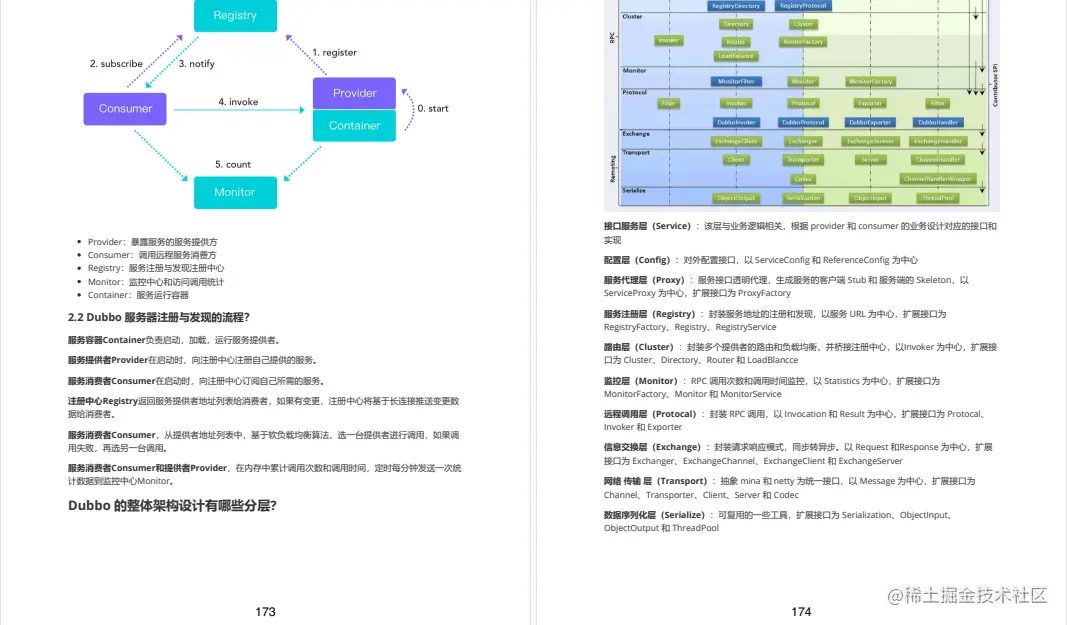
Task: Click the purple Consumer box in the diagram
Action: 125,109
